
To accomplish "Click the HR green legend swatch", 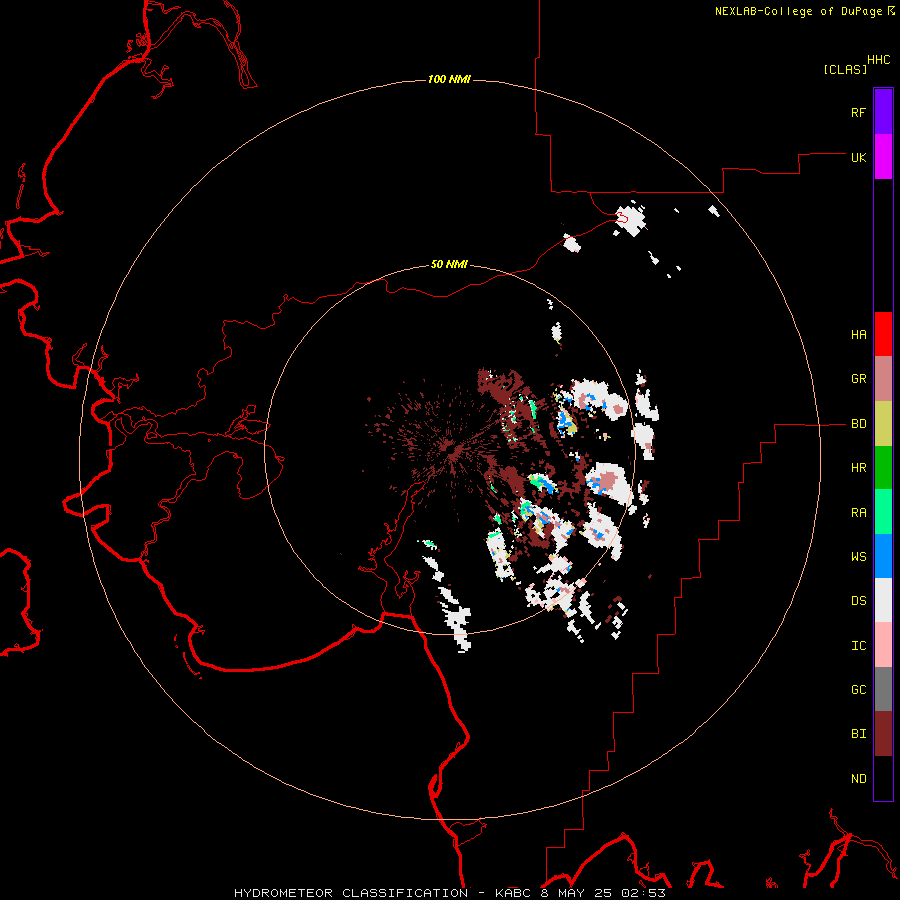I will (x=883, y=468).
